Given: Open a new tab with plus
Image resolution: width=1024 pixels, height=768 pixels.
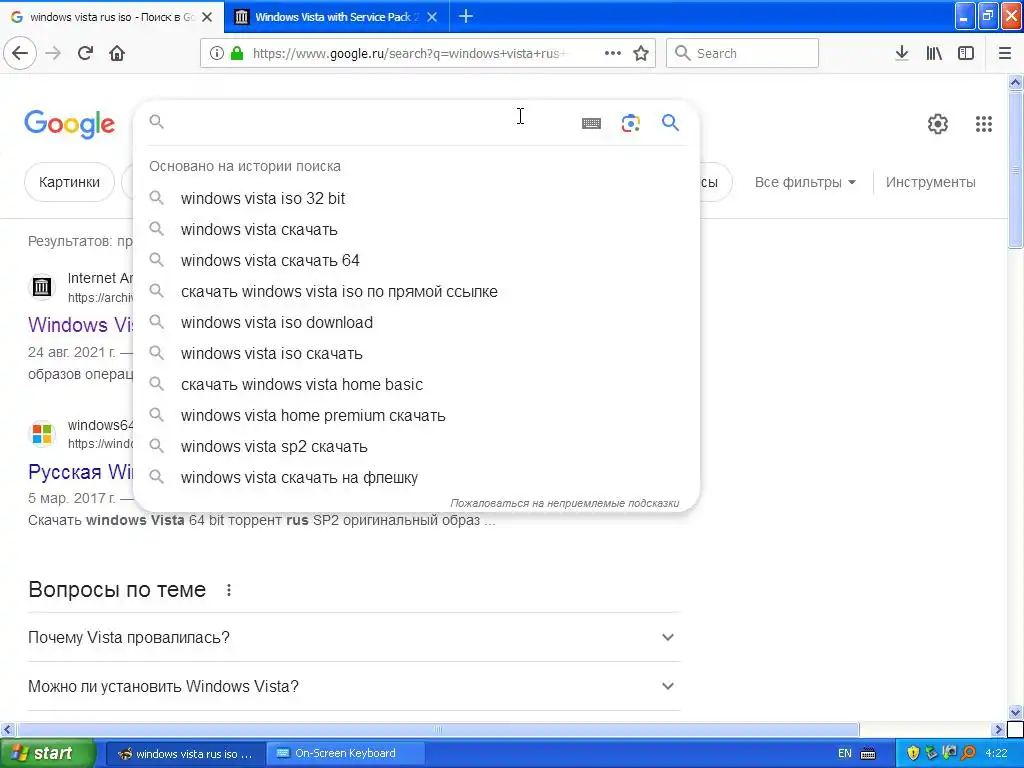Looking at the screenshot, I should [x=466, y=16].
